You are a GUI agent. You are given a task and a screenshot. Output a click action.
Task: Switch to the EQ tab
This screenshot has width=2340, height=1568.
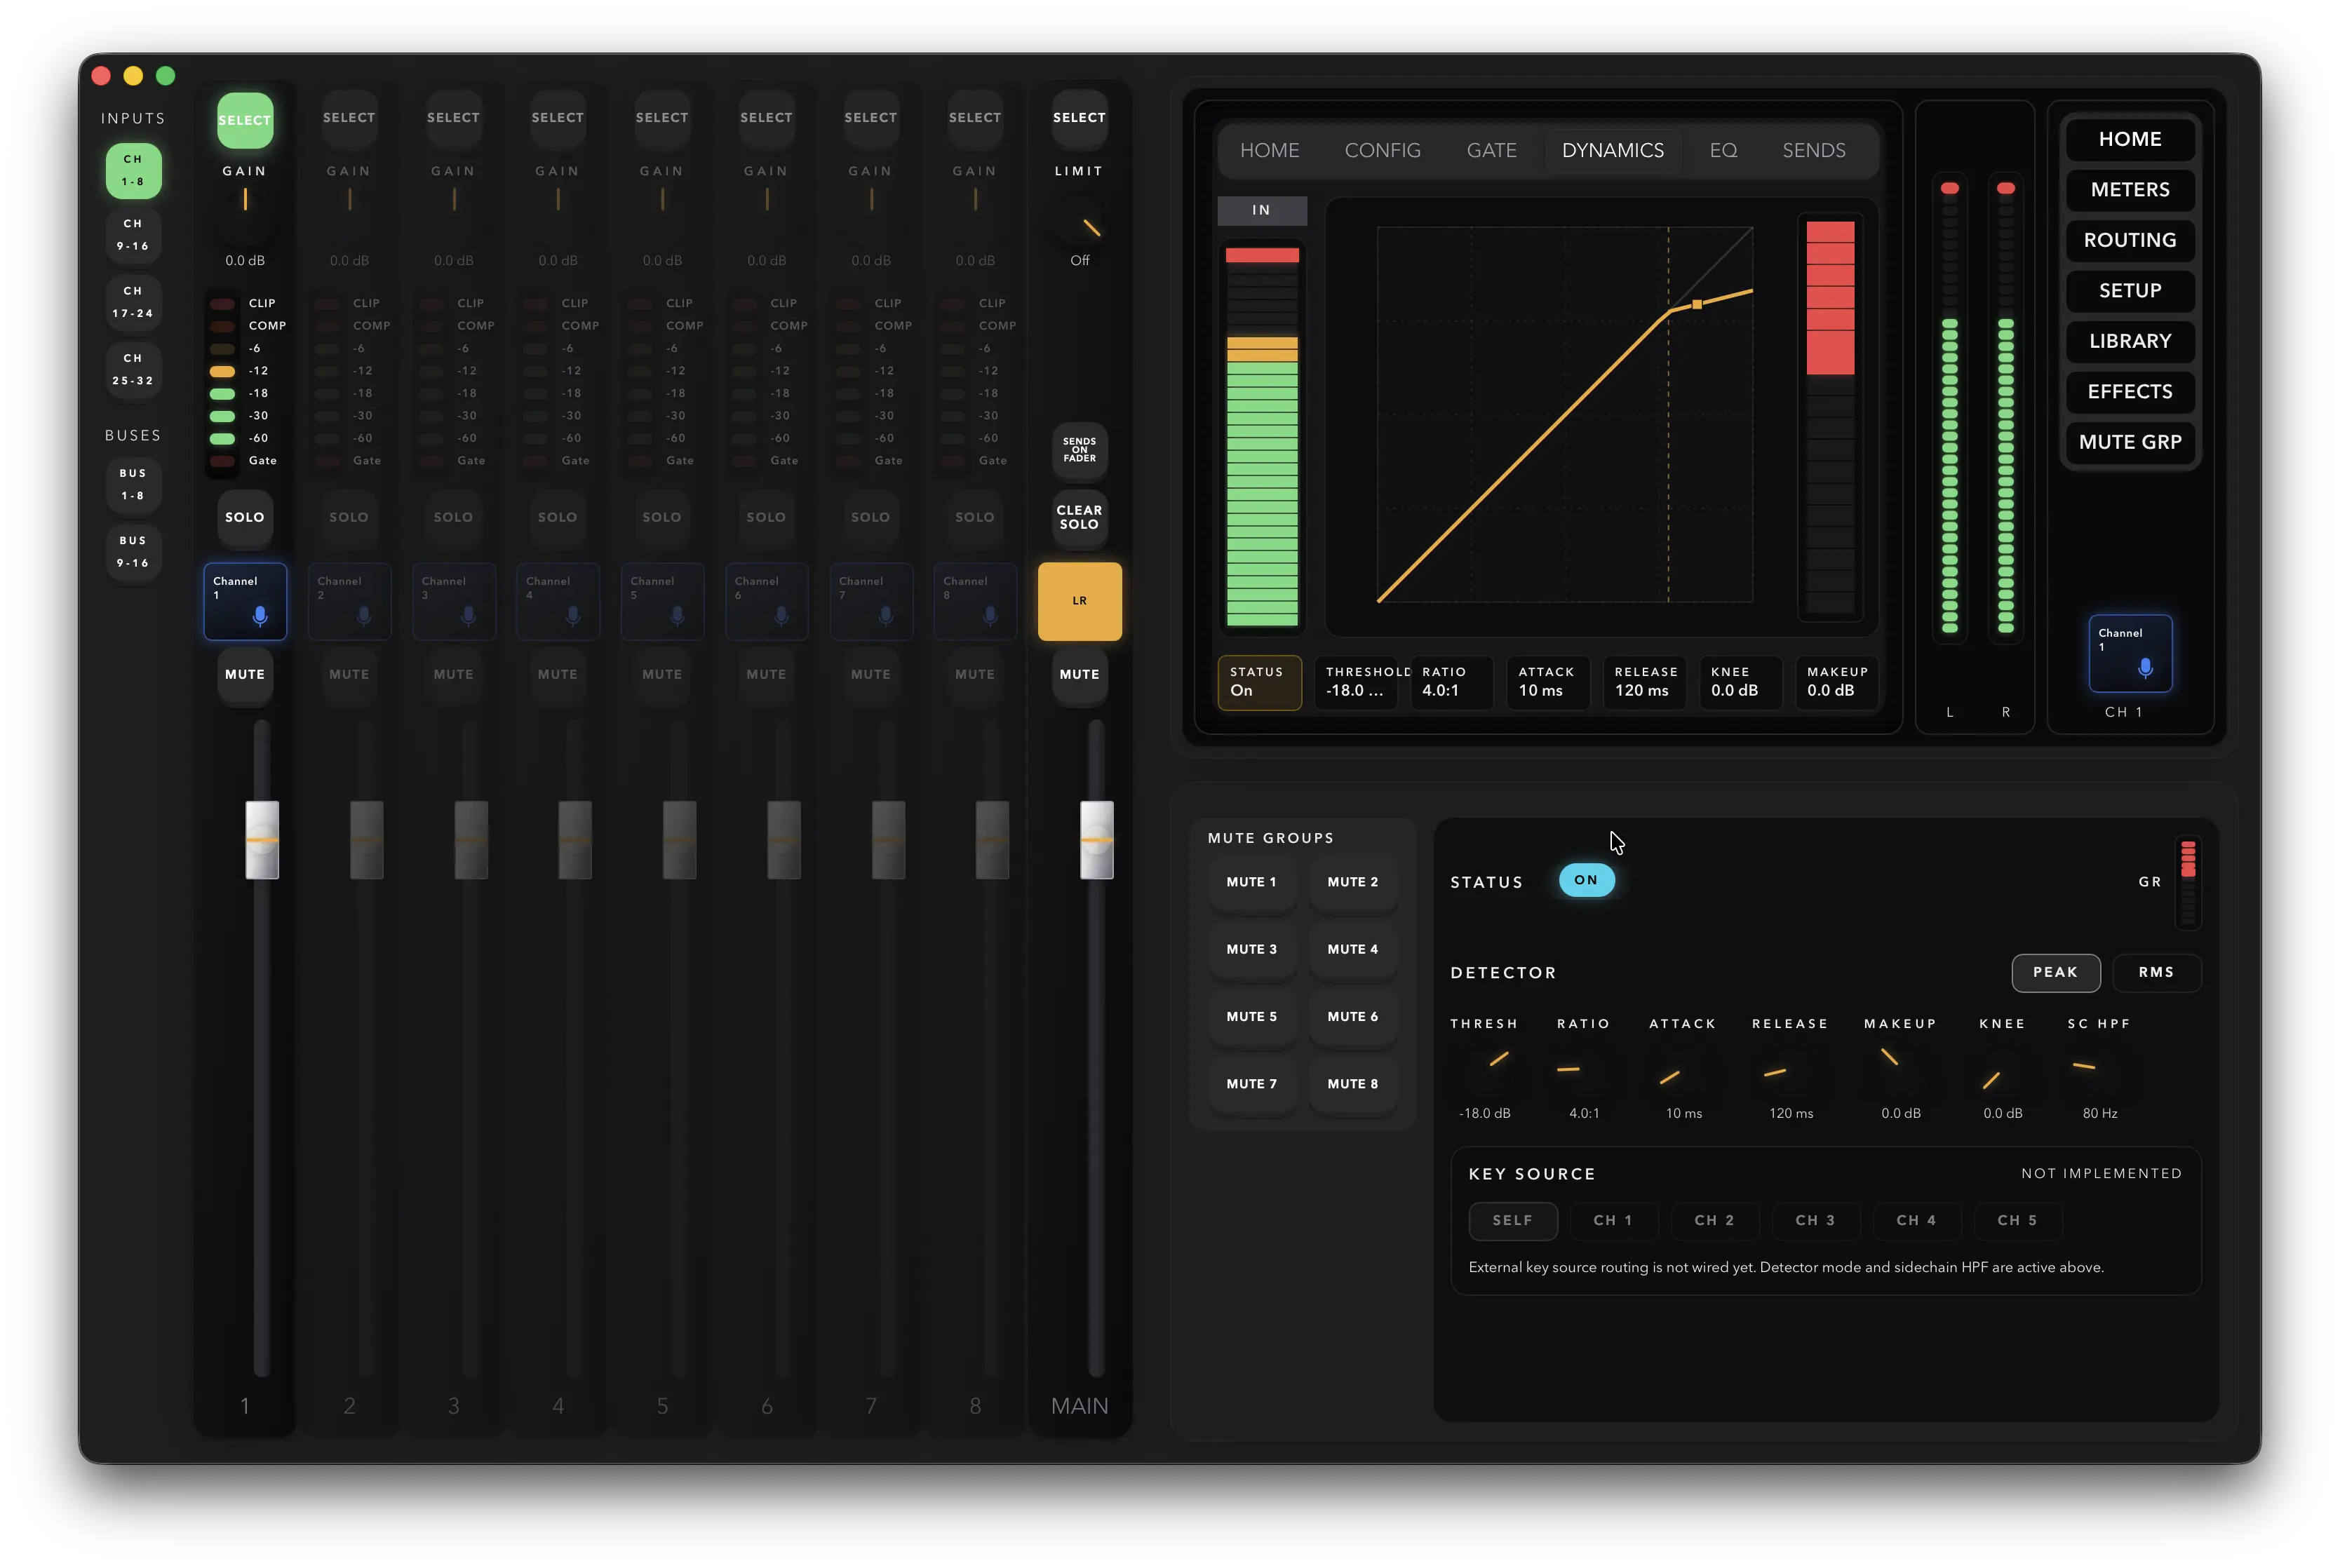(1723, 150)
